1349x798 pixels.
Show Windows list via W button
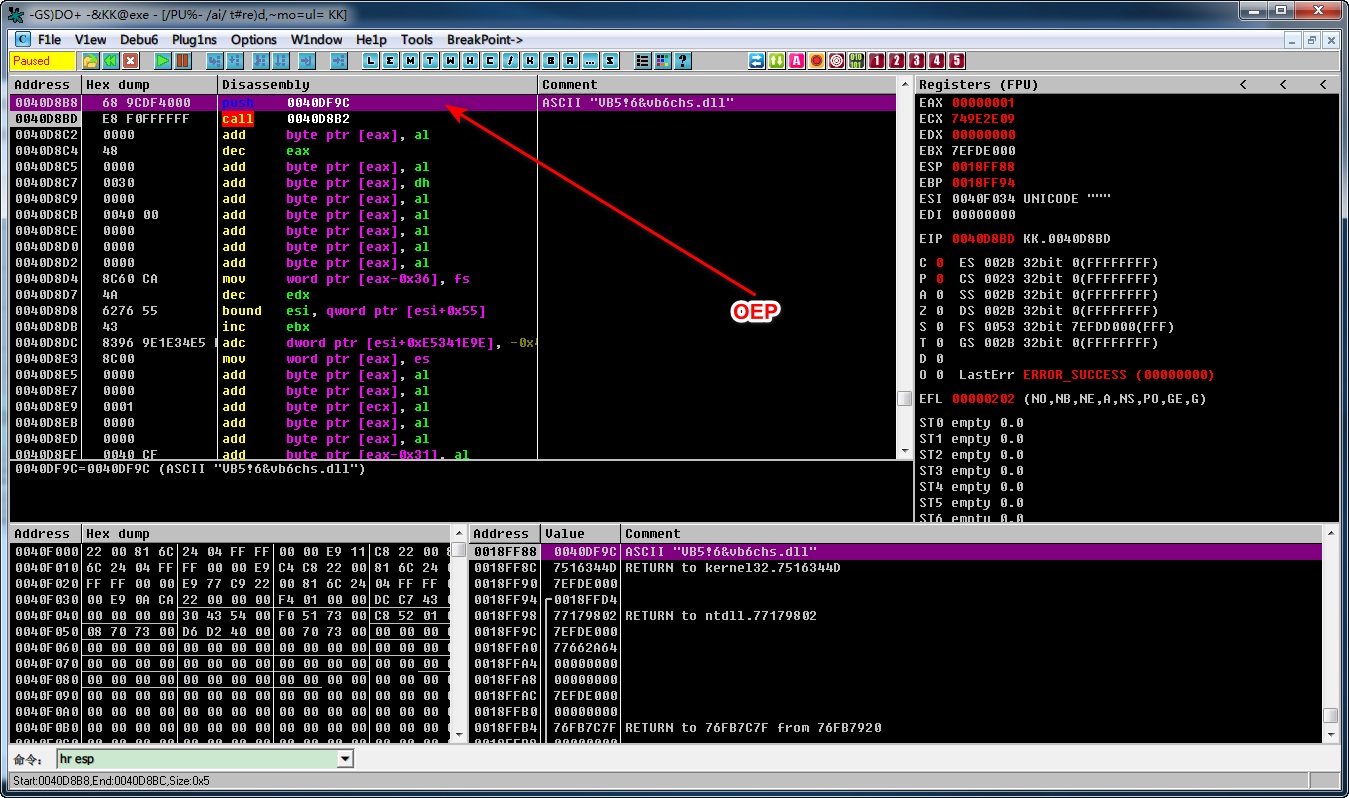pyautogui.click(x=450, y=61)
